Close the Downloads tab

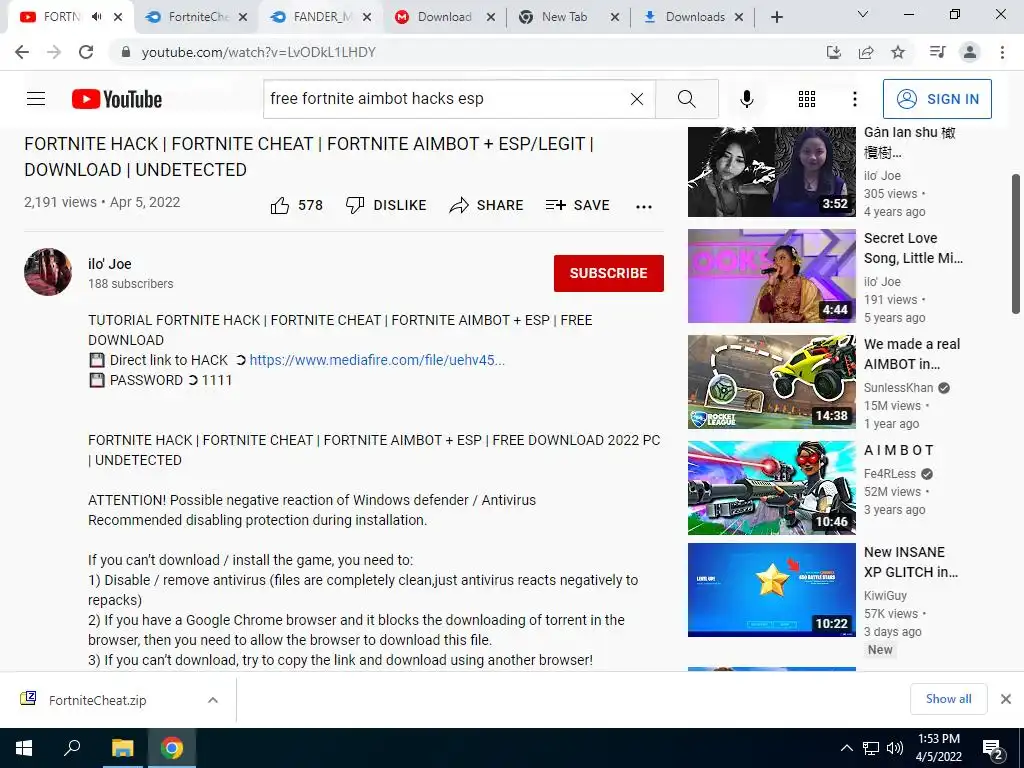[x=739, y=18]
